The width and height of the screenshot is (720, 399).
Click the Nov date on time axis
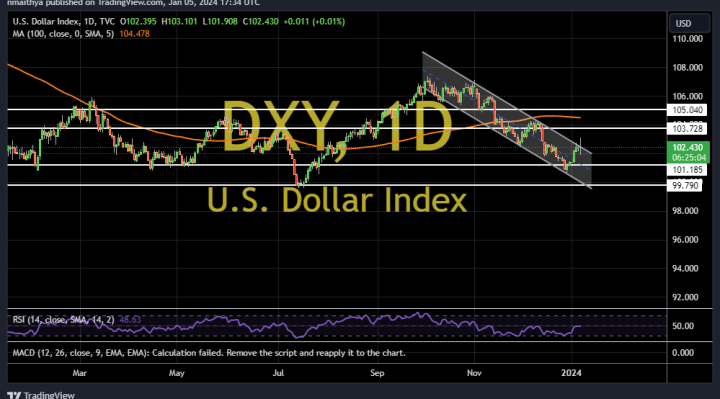pos(474,373)
